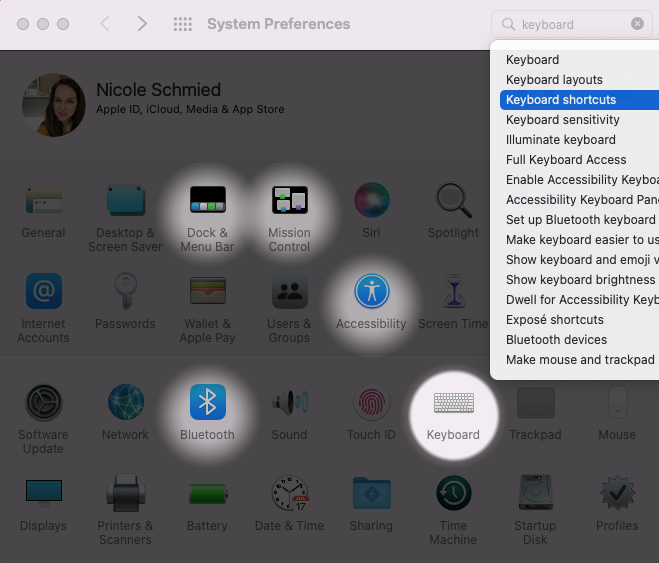Select Make keyboard easier to use suggestion
The width and height of the screenshot is (659, 563).
[x=580, y=240]
